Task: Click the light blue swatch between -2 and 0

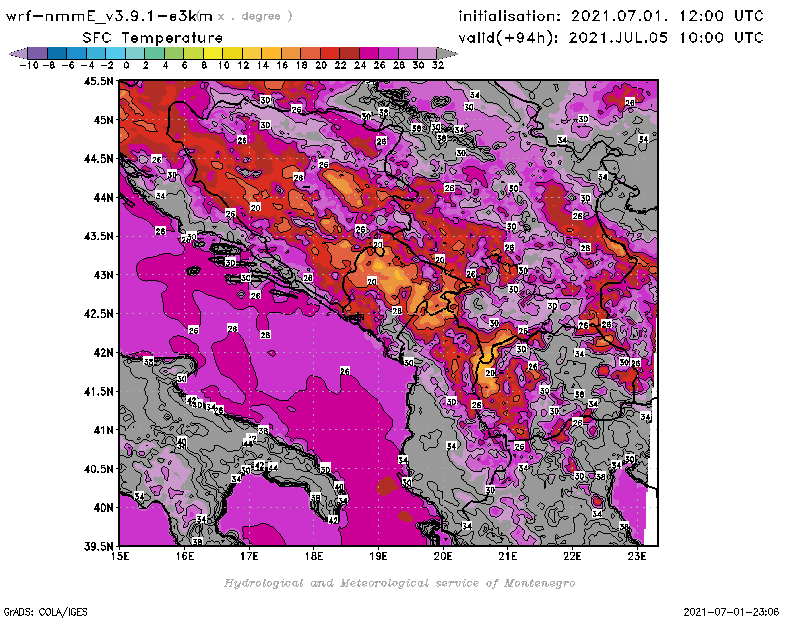Action: pyautogui.click(x=115, y=54)
